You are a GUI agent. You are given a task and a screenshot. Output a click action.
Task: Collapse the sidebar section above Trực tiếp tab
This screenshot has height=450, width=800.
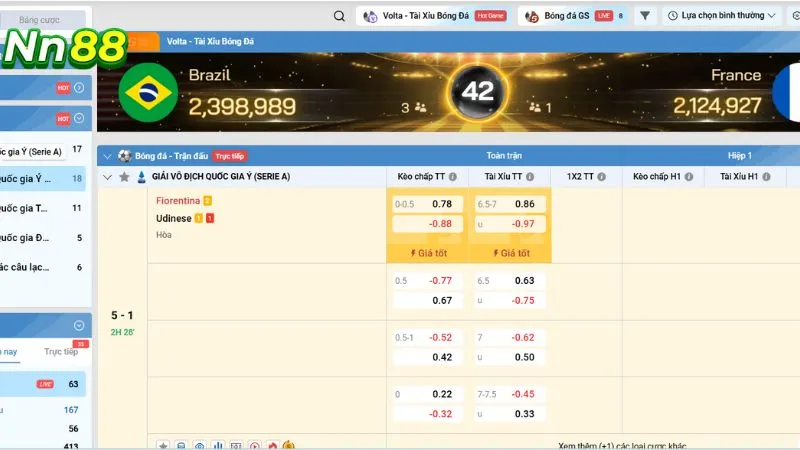click(78, 325)
